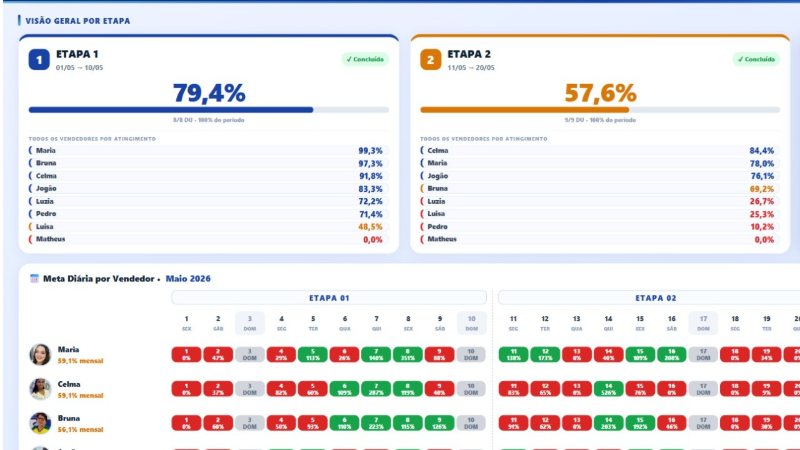Click the Concluída badge on Etapa 2
The height and width of the screenshot is (450, 800).
757,59
